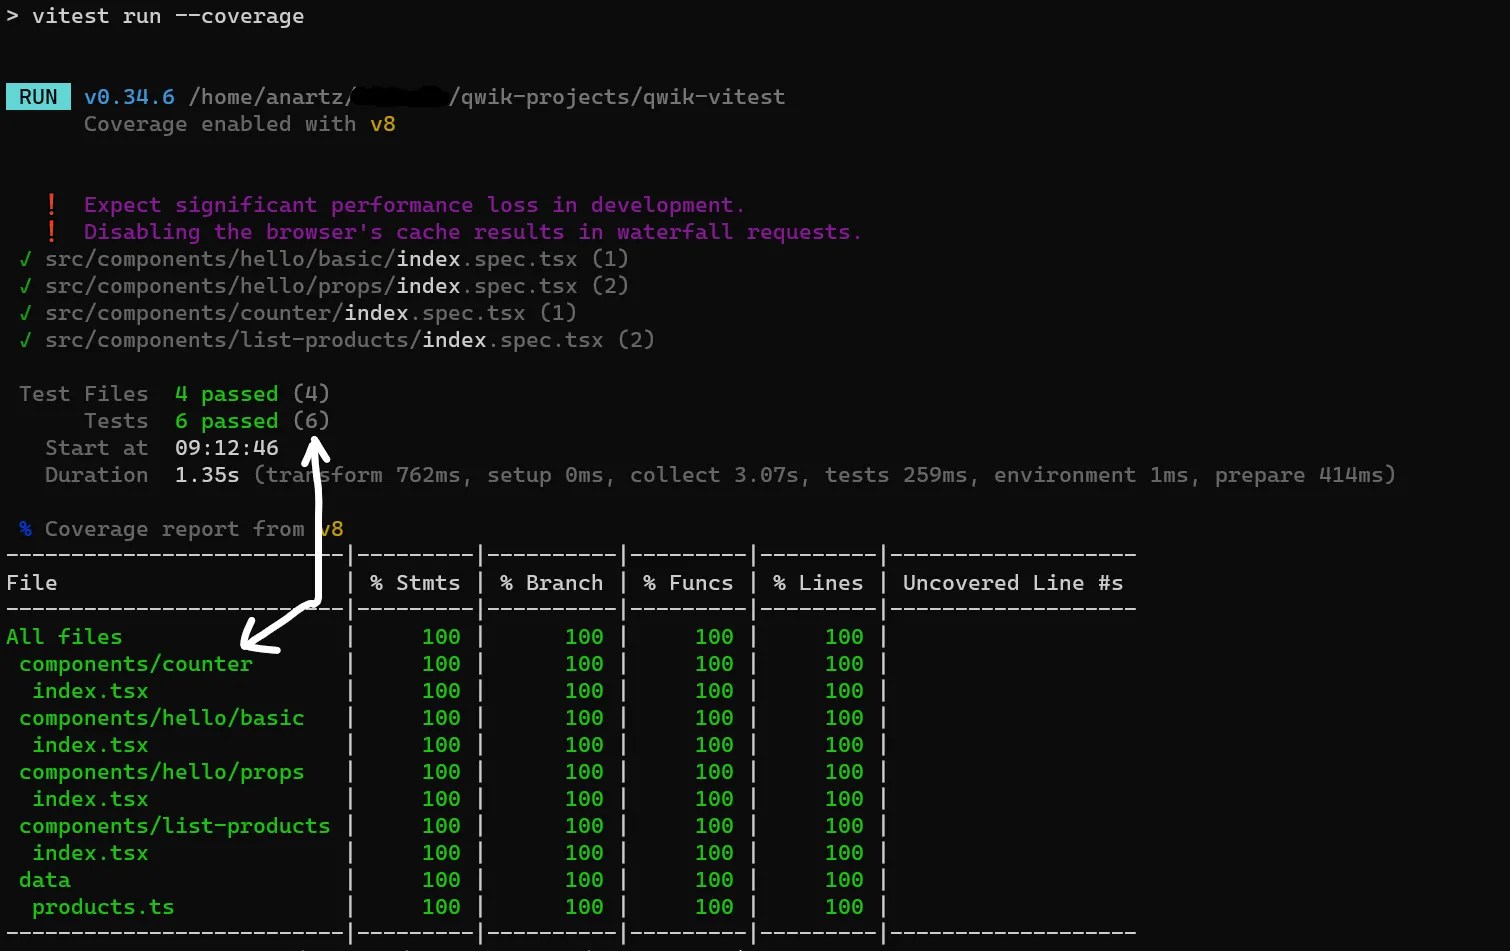1510x951 pixels.
Task: Select the hello/basic/index.spec.tsx test result line
Action: (324, 259)
